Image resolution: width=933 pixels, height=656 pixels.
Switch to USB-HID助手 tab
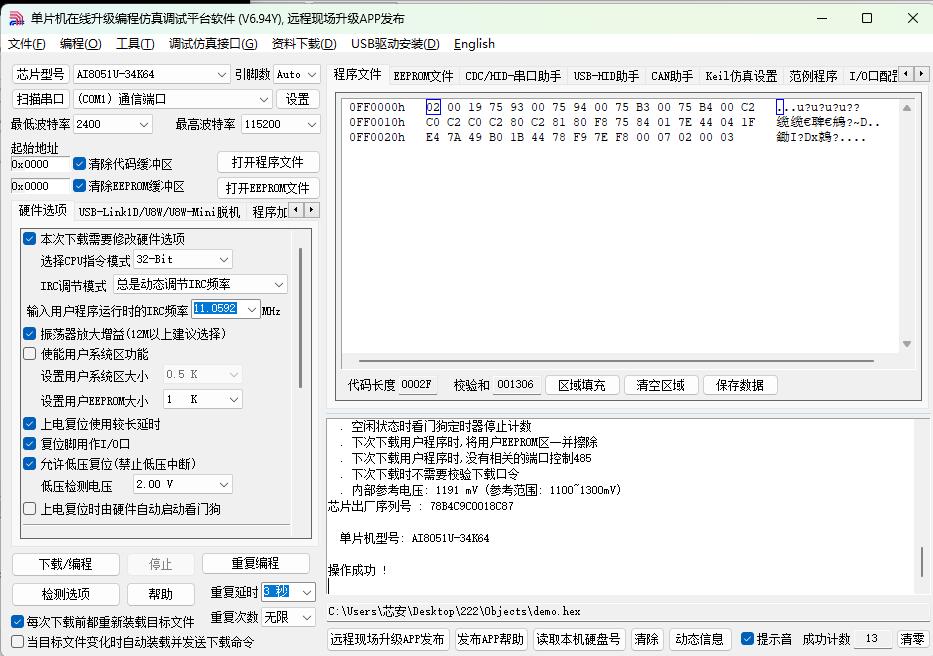tap(606, 76)
